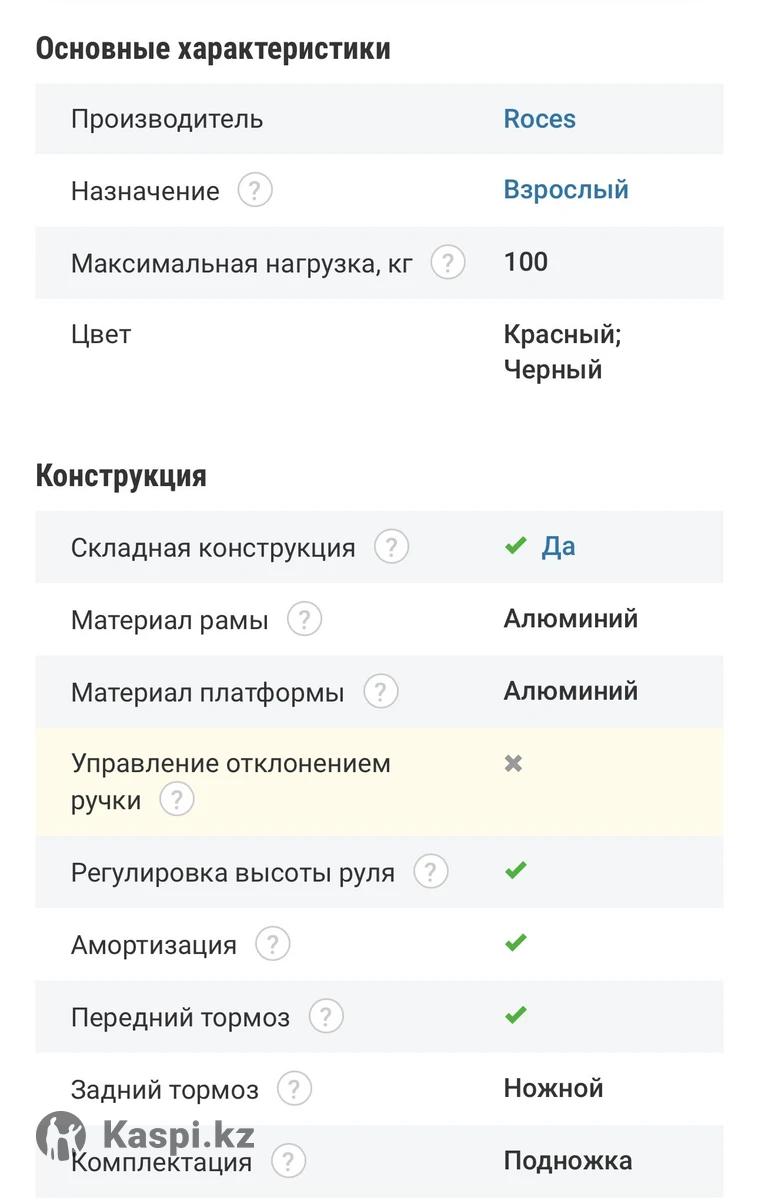Click green checkmark for Амортизация

516,942
